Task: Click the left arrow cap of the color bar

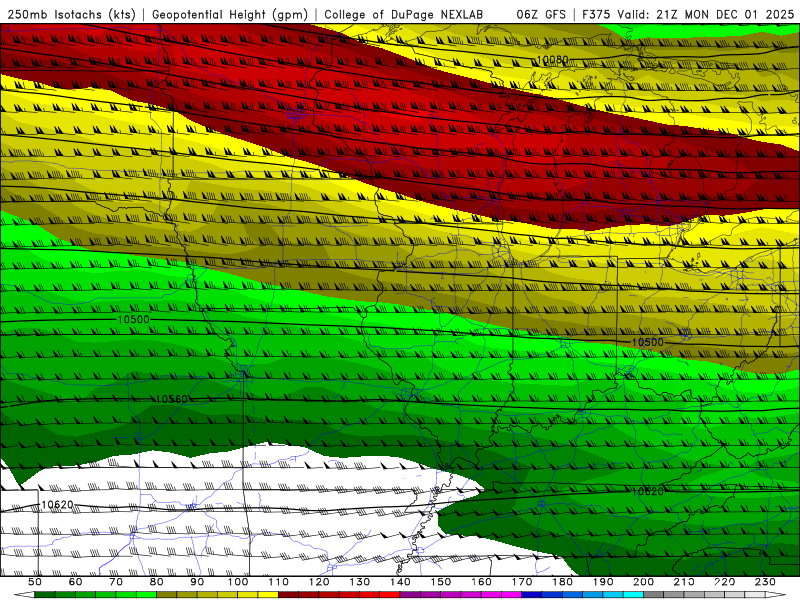Action: [24, 594]
